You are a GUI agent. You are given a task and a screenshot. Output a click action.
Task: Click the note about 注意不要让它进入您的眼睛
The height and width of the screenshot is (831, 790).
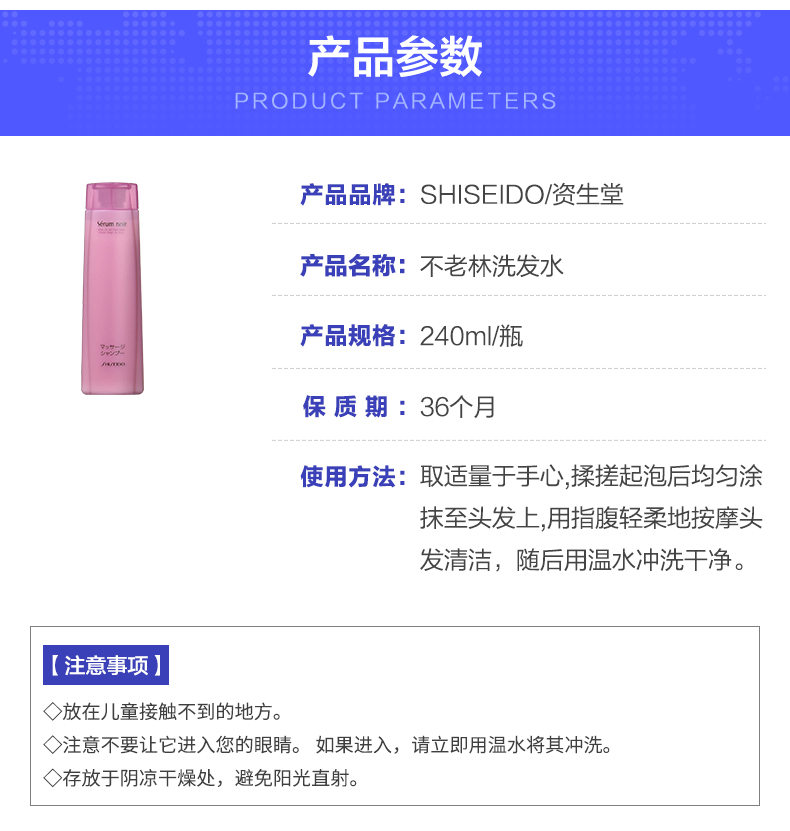[x=328, y=745]
